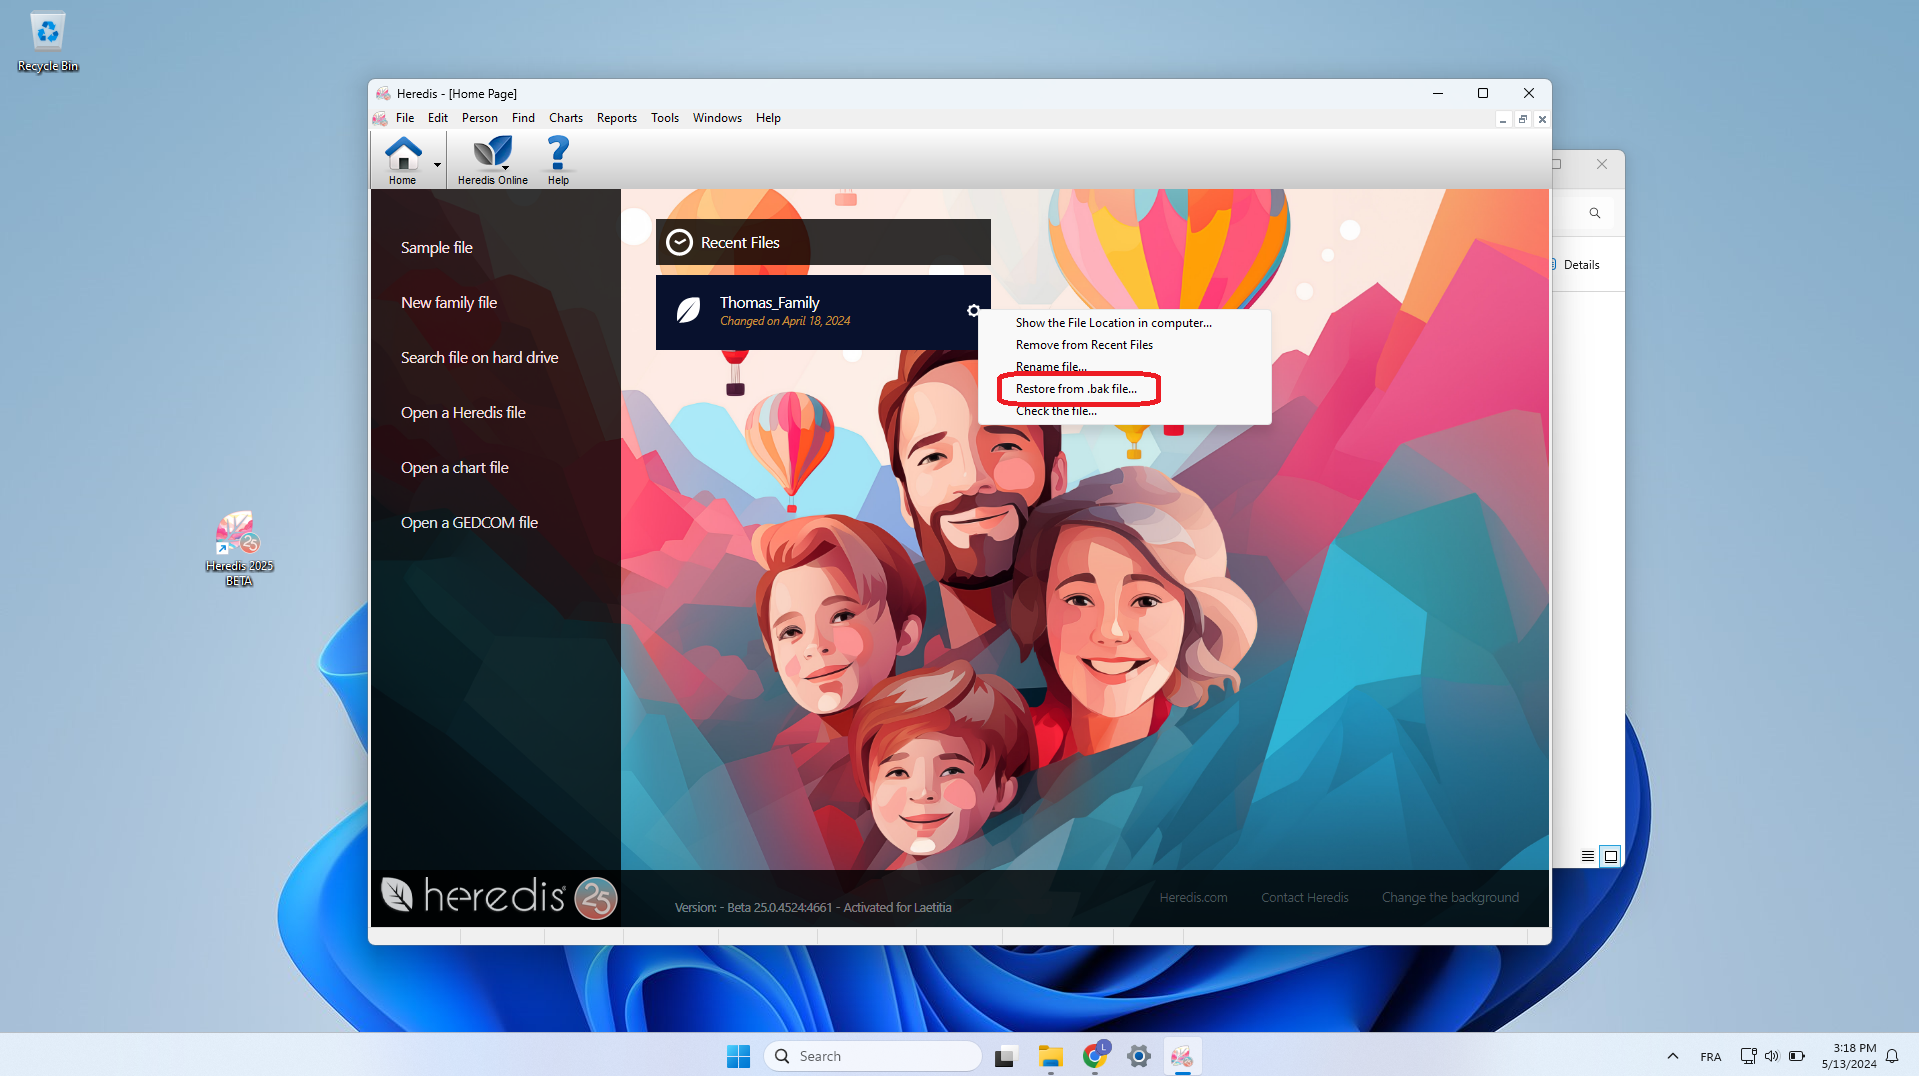Open the Sample file

pyautogui.click(x=436, y=248)
